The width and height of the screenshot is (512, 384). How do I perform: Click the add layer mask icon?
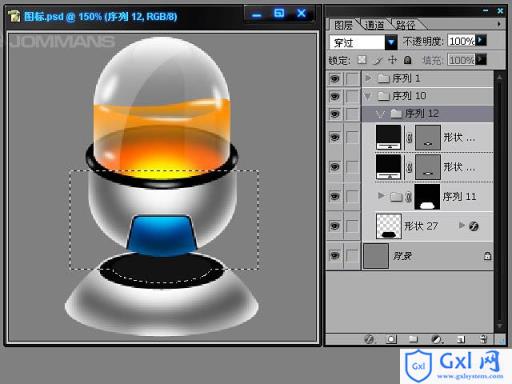[391, 339]
